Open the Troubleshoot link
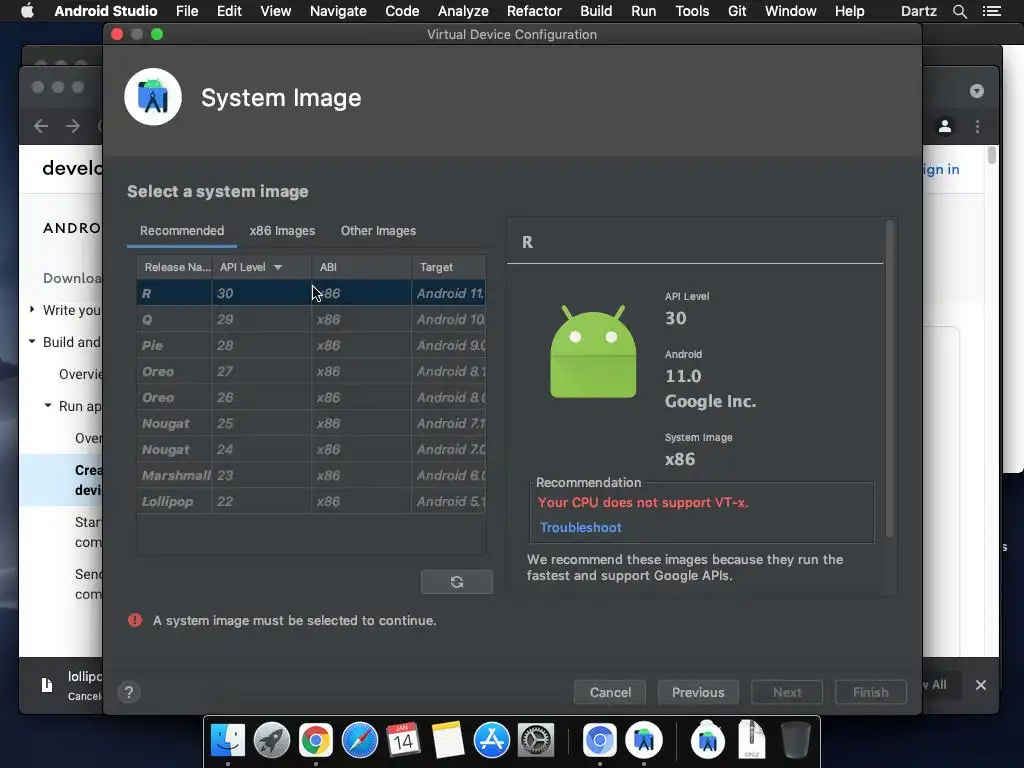 (581, 527)
